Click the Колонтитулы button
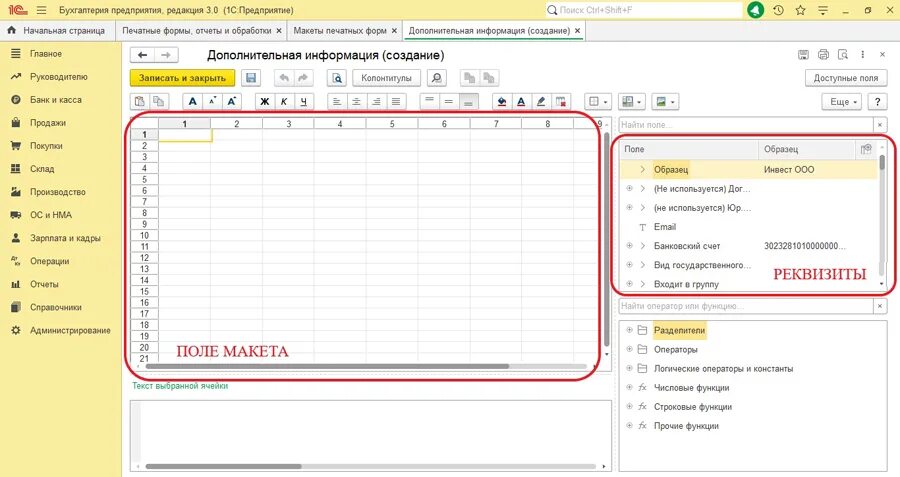The image size is (900, 477). tap(386, 77)
